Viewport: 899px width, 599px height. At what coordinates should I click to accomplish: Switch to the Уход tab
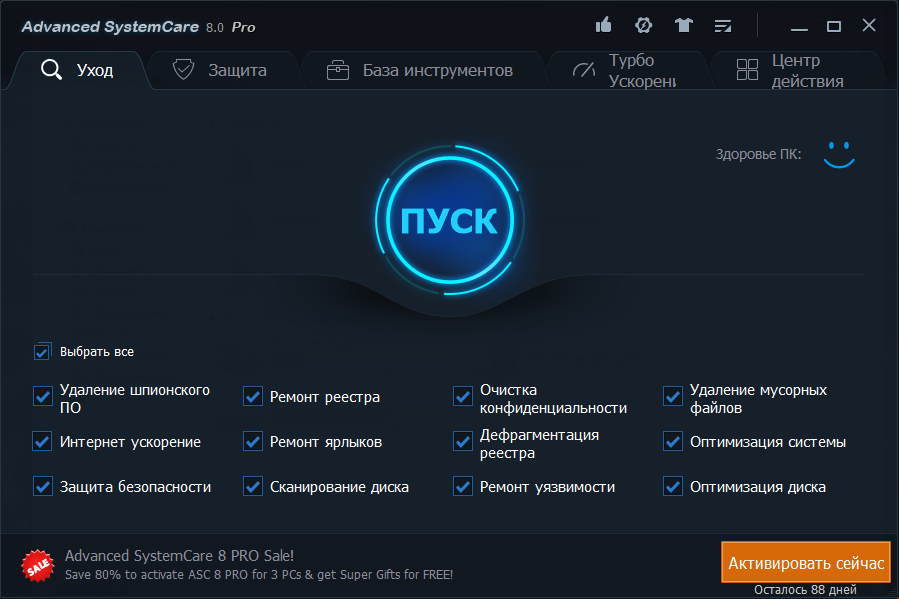click(x=77, y=70)
